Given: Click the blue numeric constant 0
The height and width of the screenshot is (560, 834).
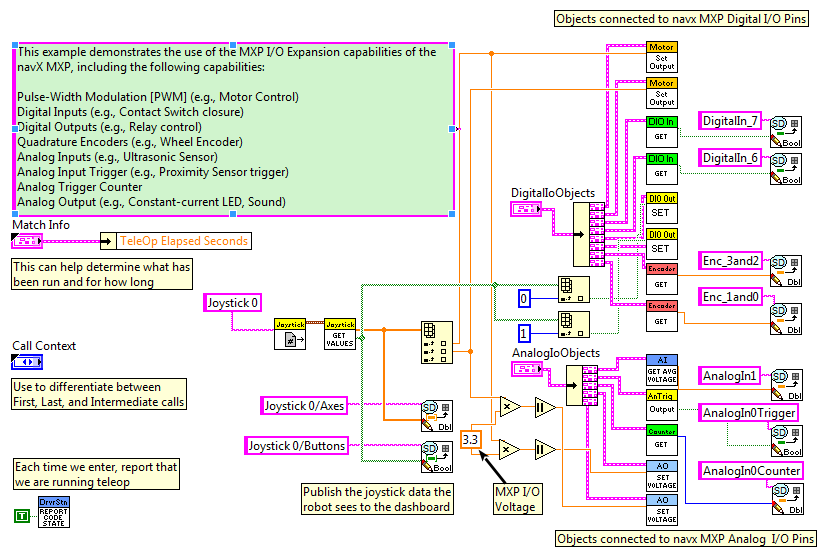Looking at the screenshot, I should pyautogui.click(x=524, y=298).
